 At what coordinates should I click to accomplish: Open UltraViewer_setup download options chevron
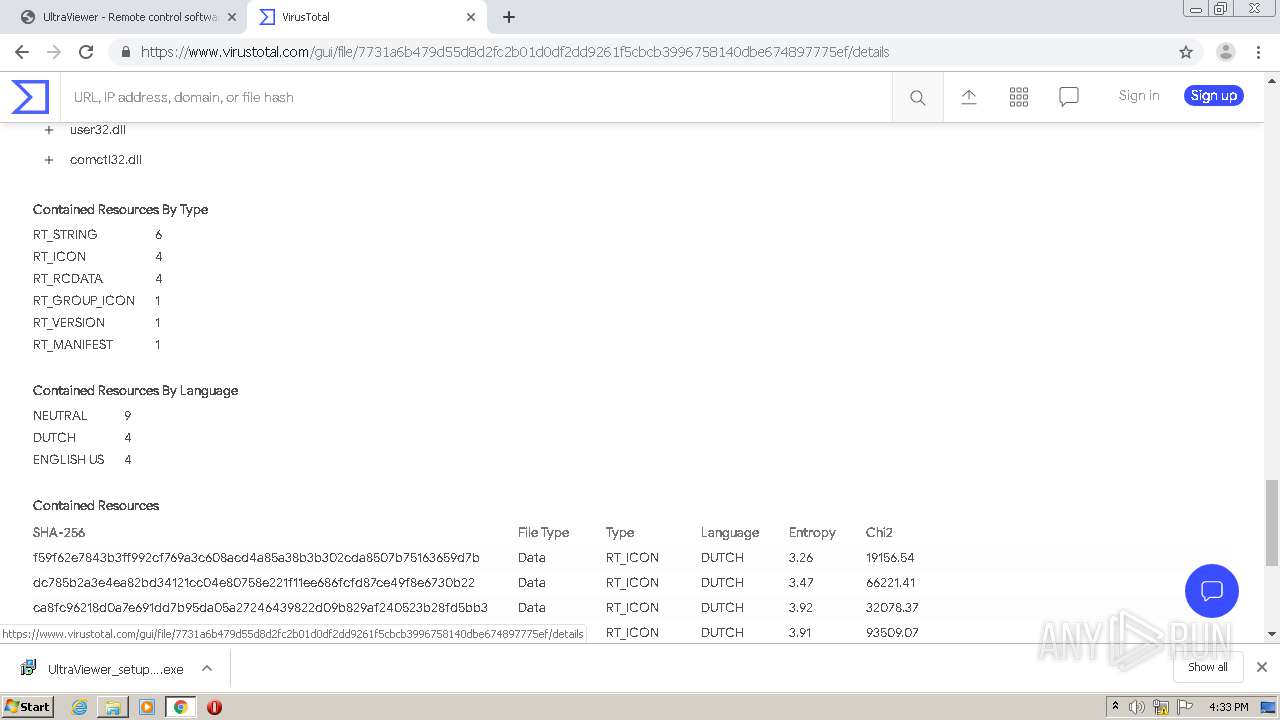click(x=207, y=668)
